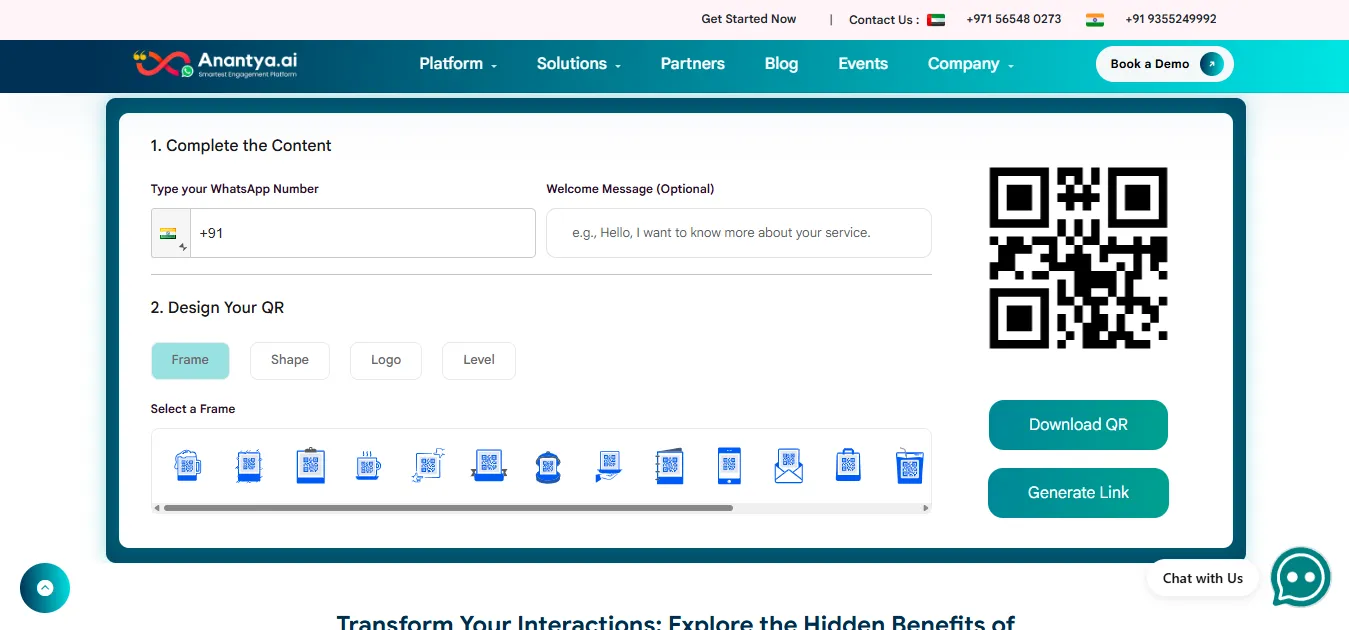Image resolution: width=1349 pixels, height=630 pixels.
Task: Switch to the Frame design tab
Action: (x=190, y=360)
